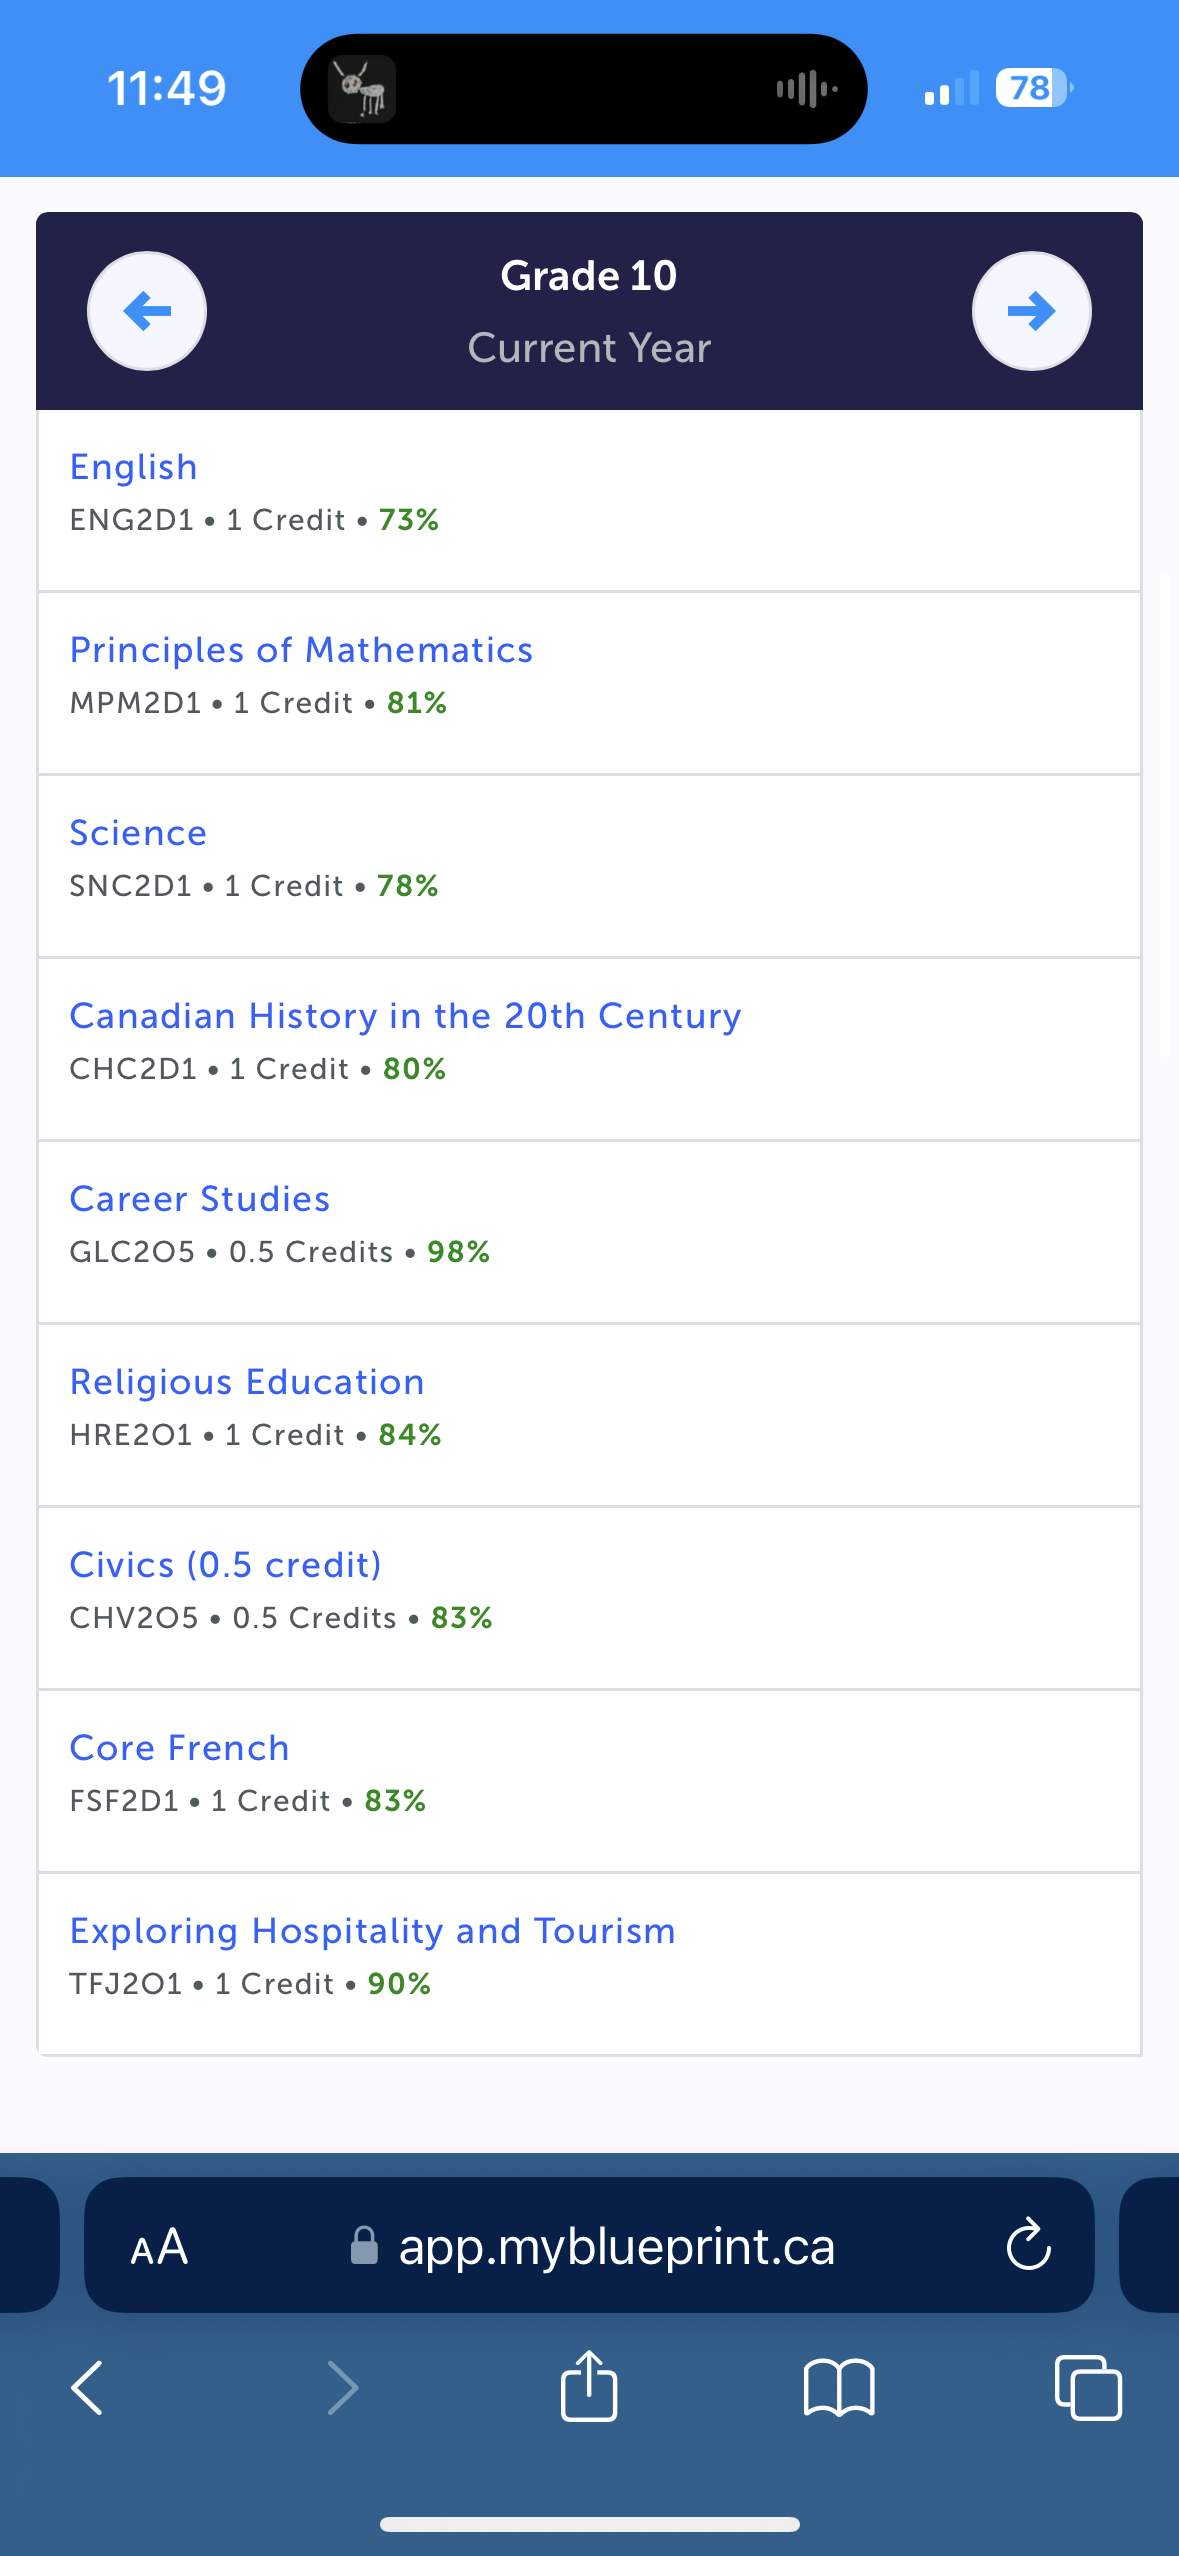Open the Religious Education course
This screenshot has width=1179, height=2556.
247,1382
